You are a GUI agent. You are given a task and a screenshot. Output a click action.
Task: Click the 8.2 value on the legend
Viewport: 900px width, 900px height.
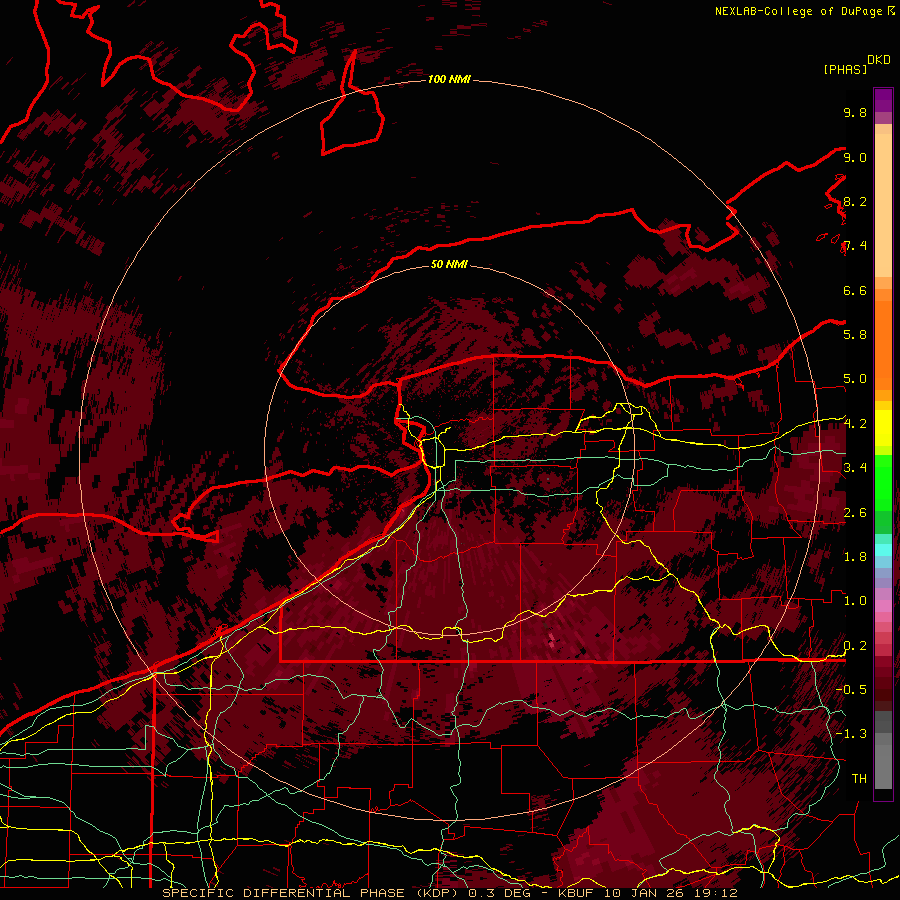(x=855, y=201)
